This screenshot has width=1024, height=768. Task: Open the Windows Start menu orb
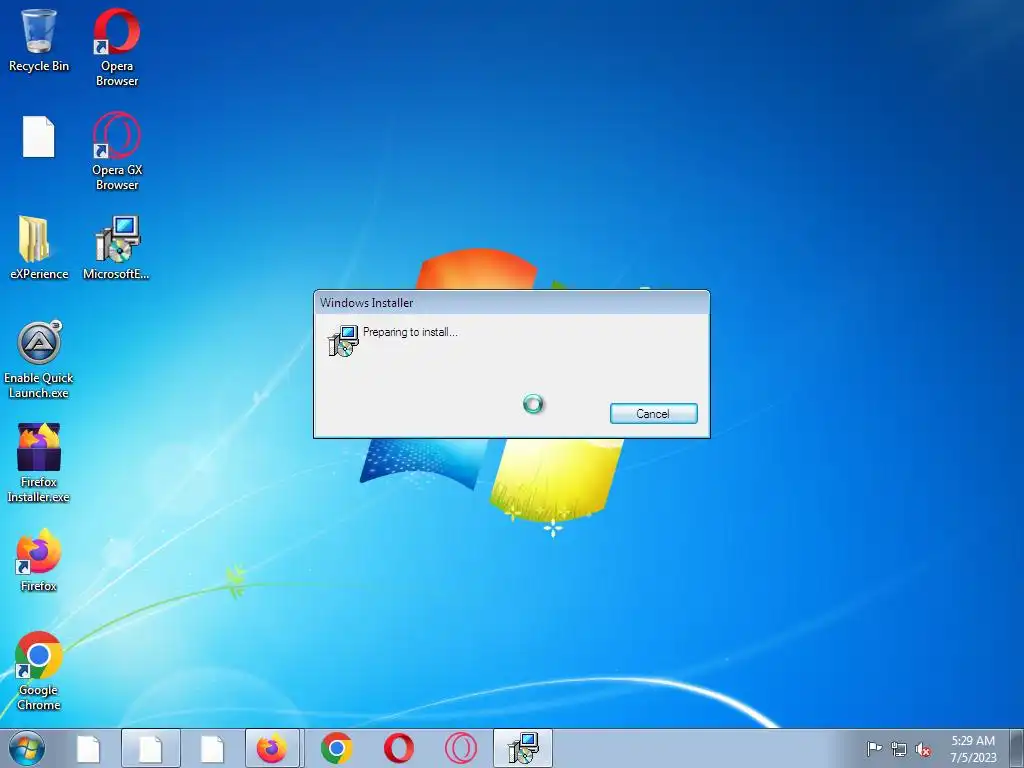coord(27,748)
